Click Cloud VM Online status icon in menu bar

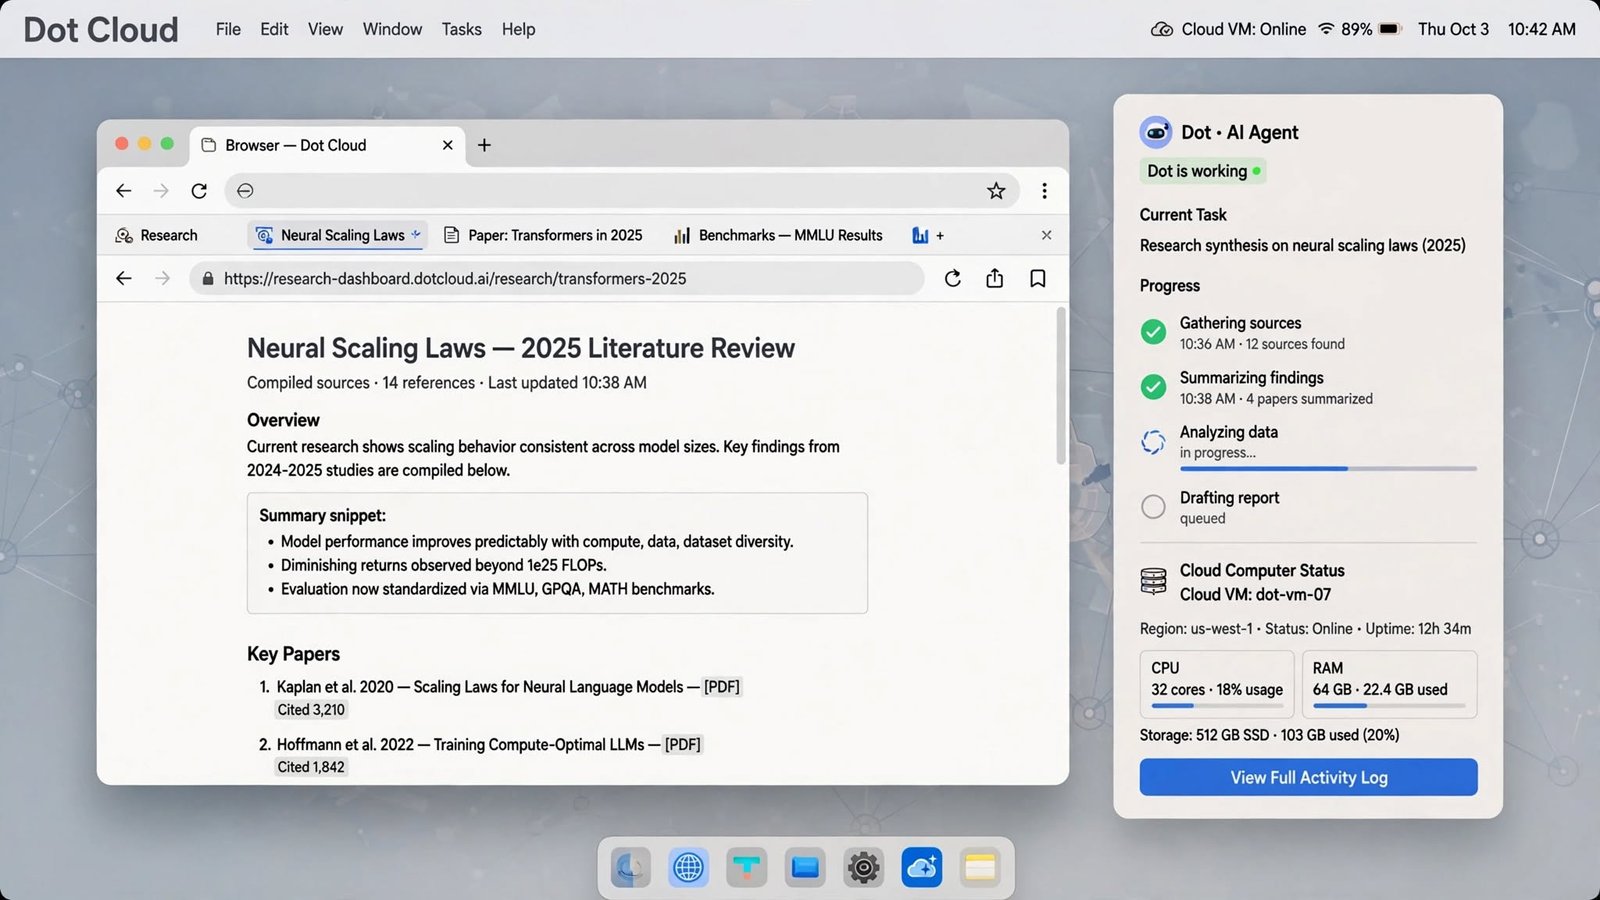pos(1162,29)
